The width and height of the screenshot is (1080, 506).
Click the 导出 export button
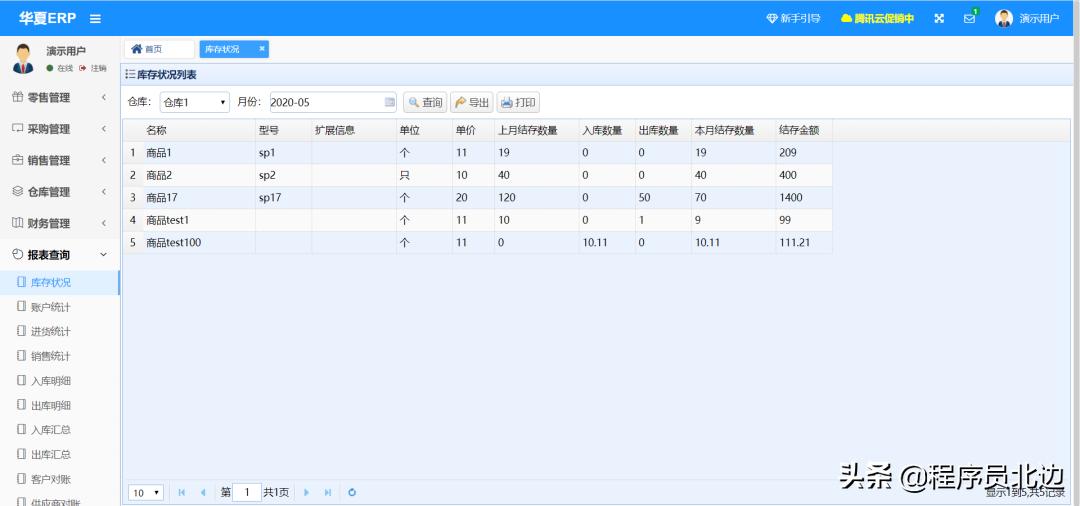pyautogui.click(x=472, y=103)
